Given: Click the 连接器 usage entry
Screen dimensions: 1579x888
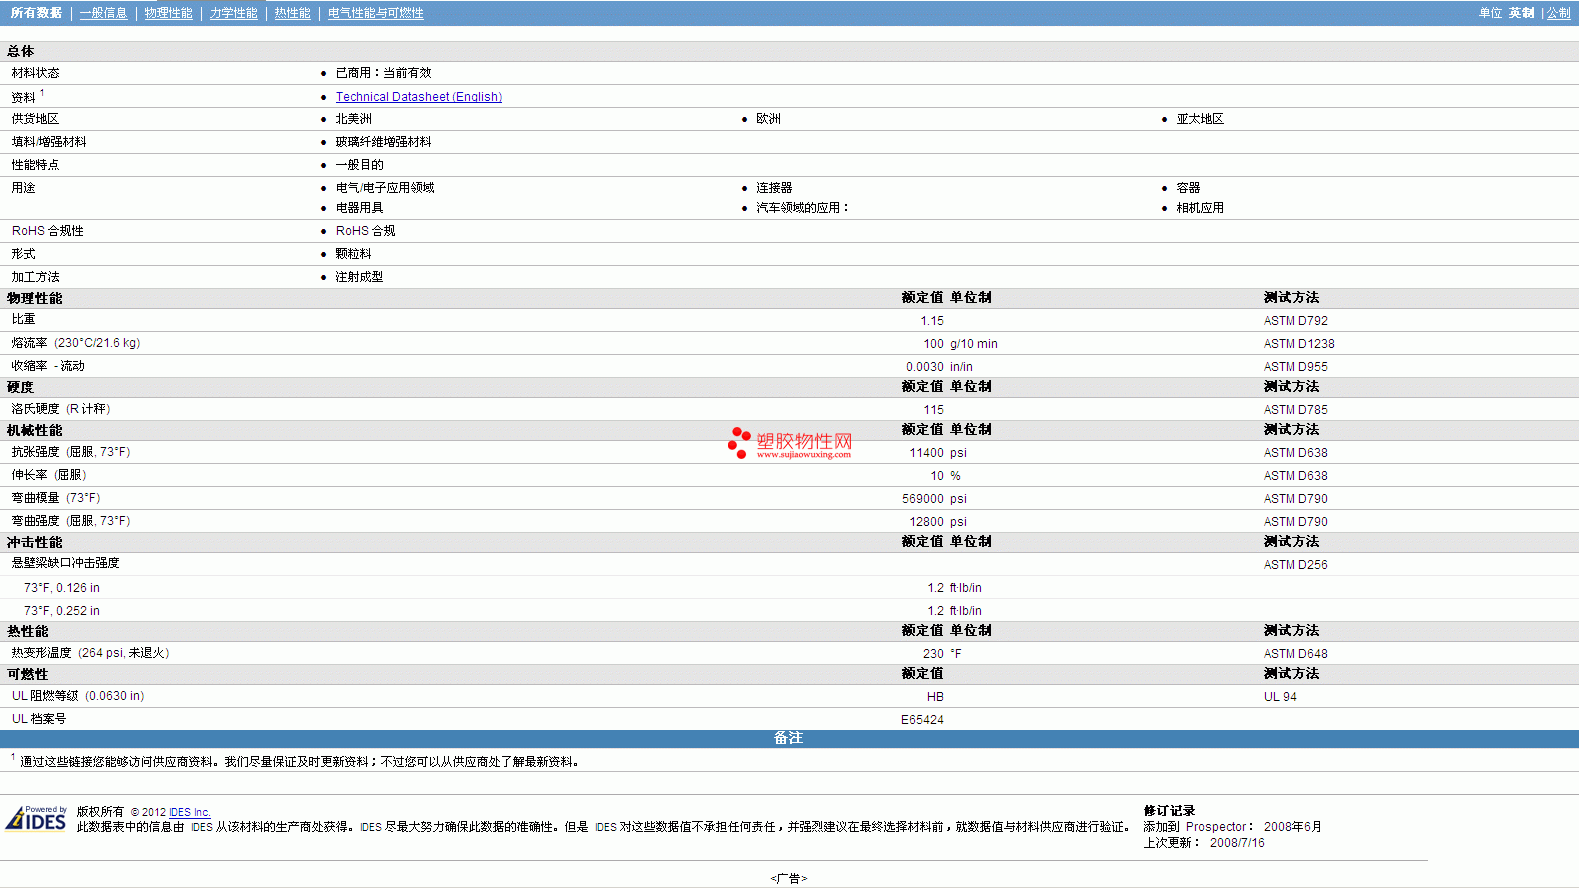Looking at the screenshot, I should (x=774, y=188).
